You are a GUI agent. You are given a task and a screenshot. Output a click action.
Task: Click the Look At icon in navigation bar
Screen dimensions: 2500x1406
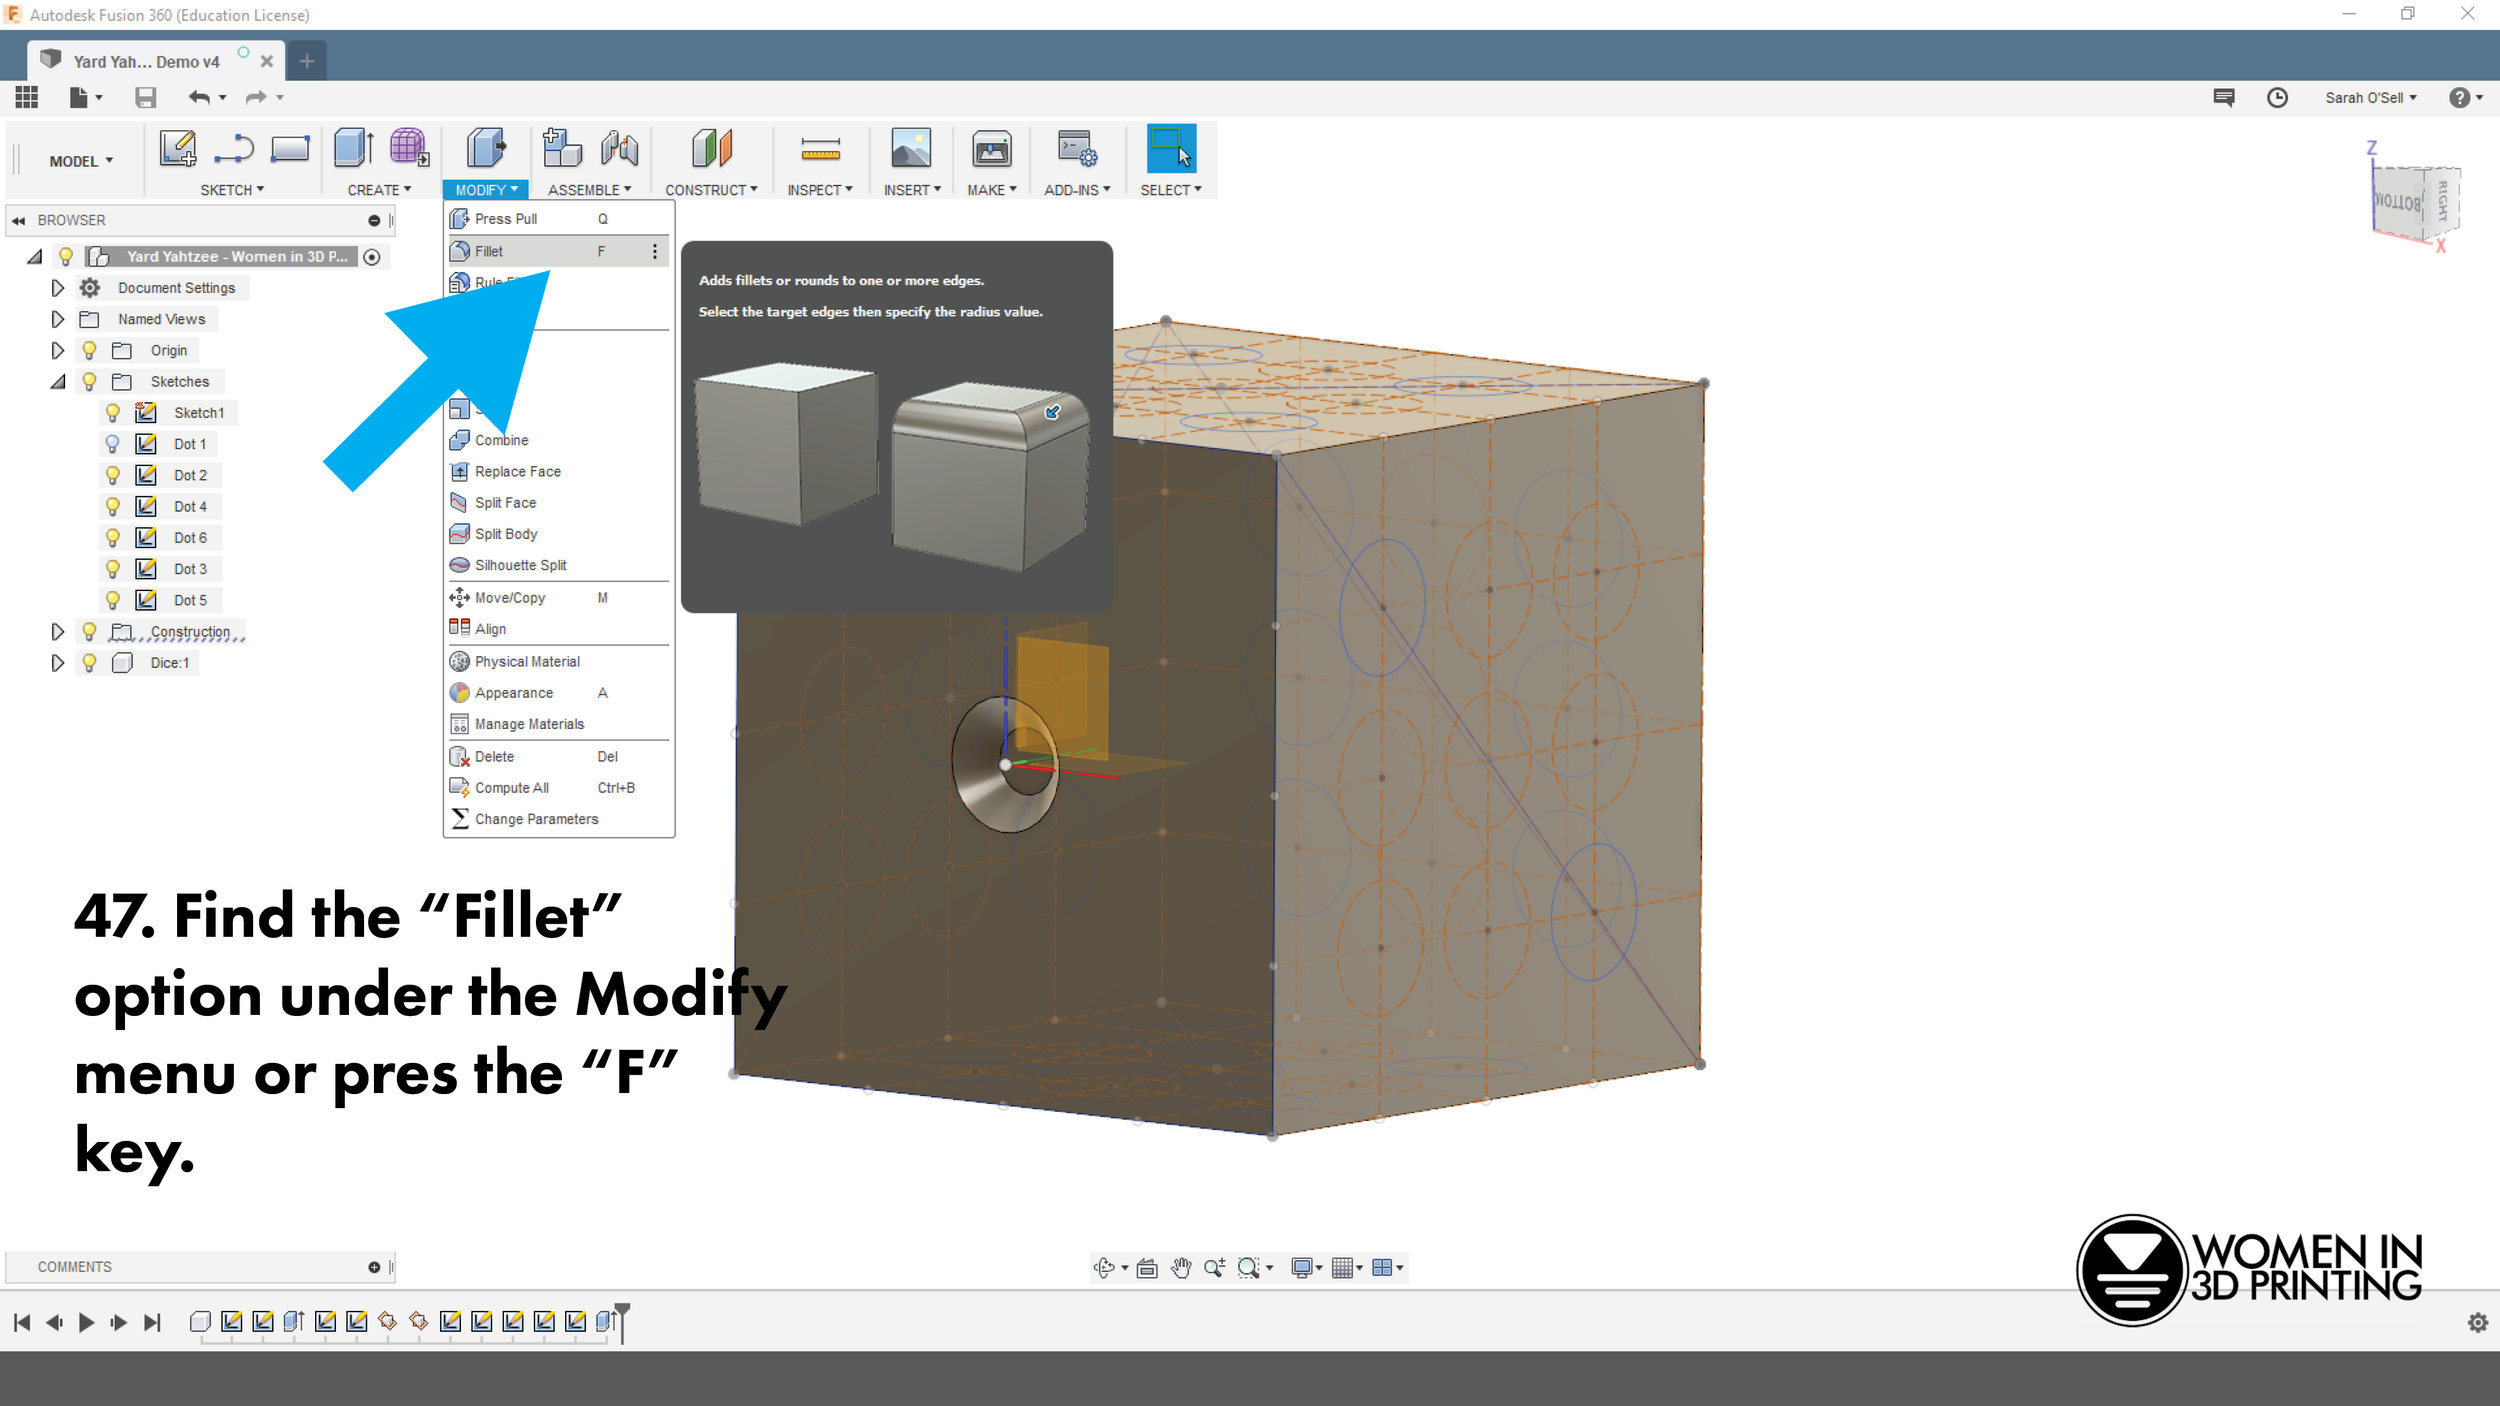coord(1147,1267)
